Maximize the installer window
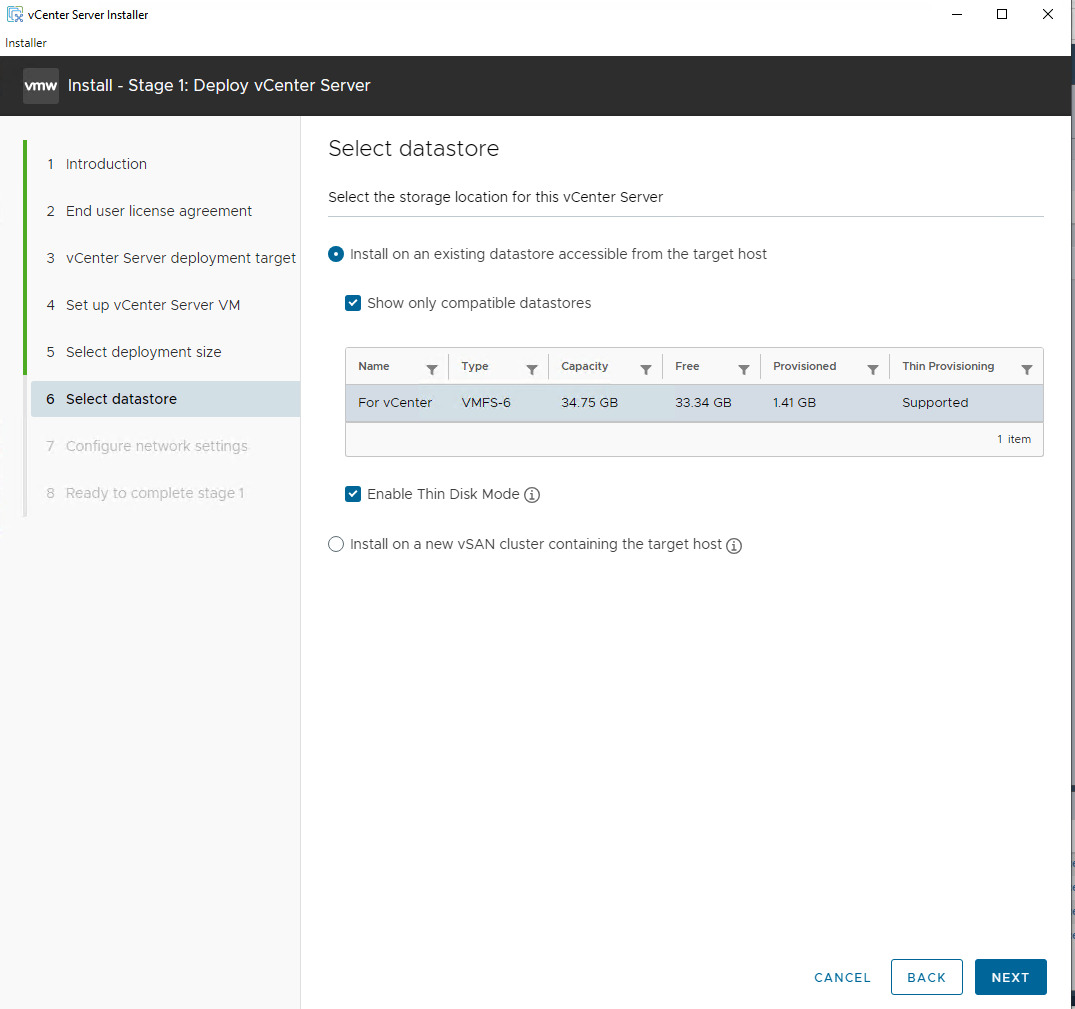 click(1002, 14)
